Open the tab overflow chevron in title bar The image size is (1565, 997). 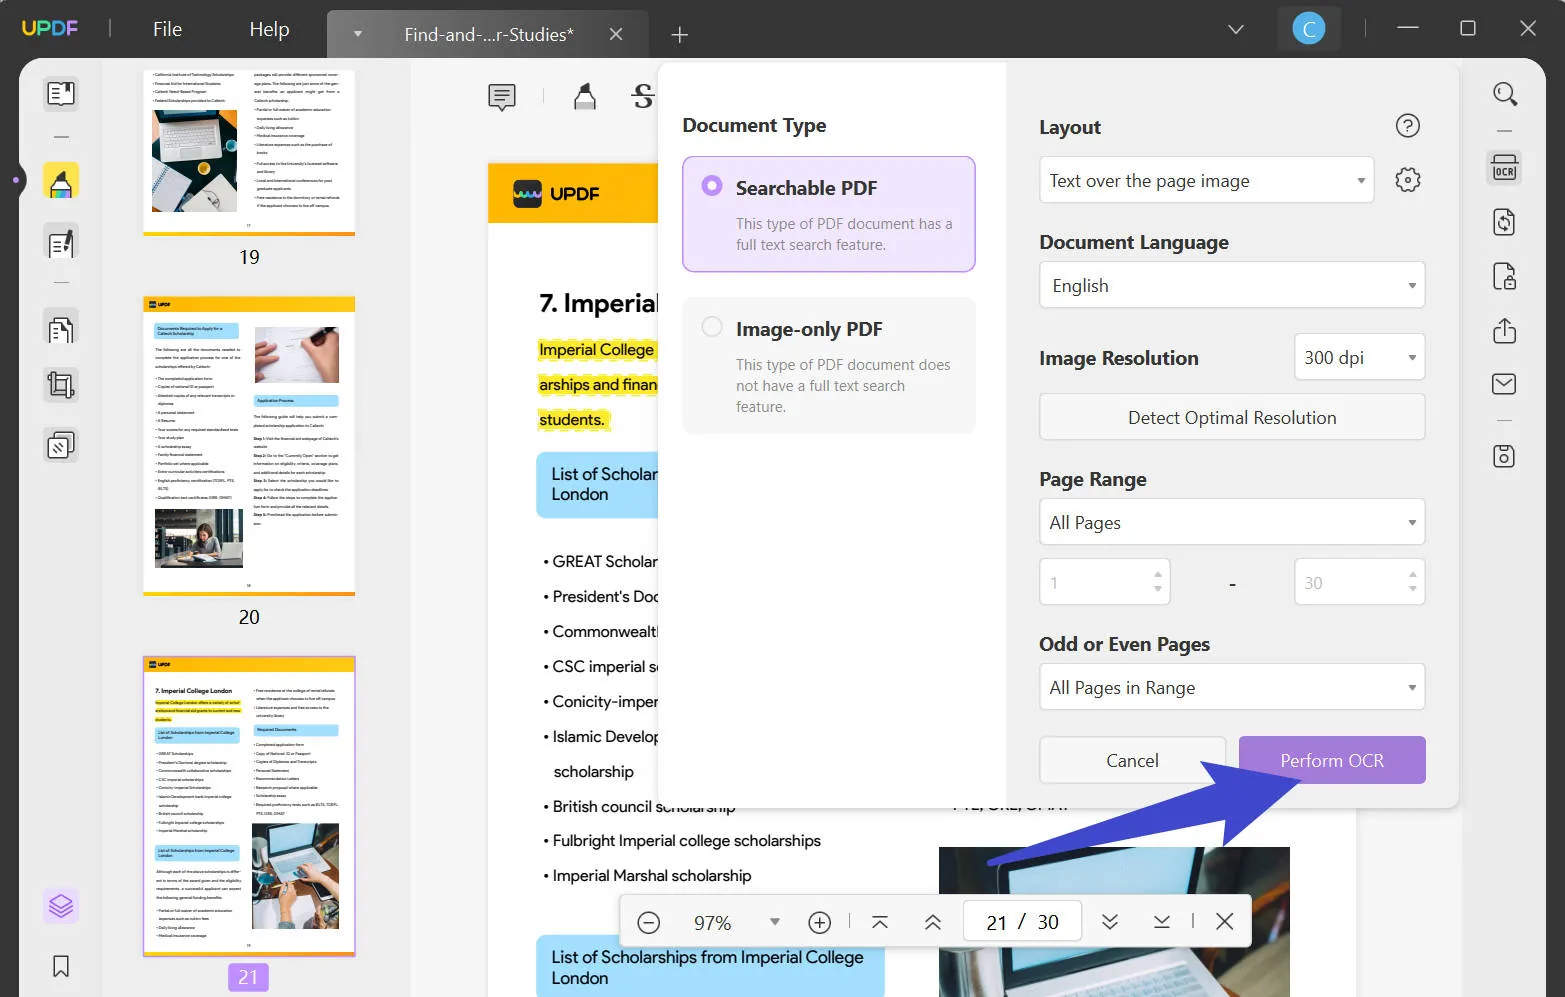point(1236,29)
